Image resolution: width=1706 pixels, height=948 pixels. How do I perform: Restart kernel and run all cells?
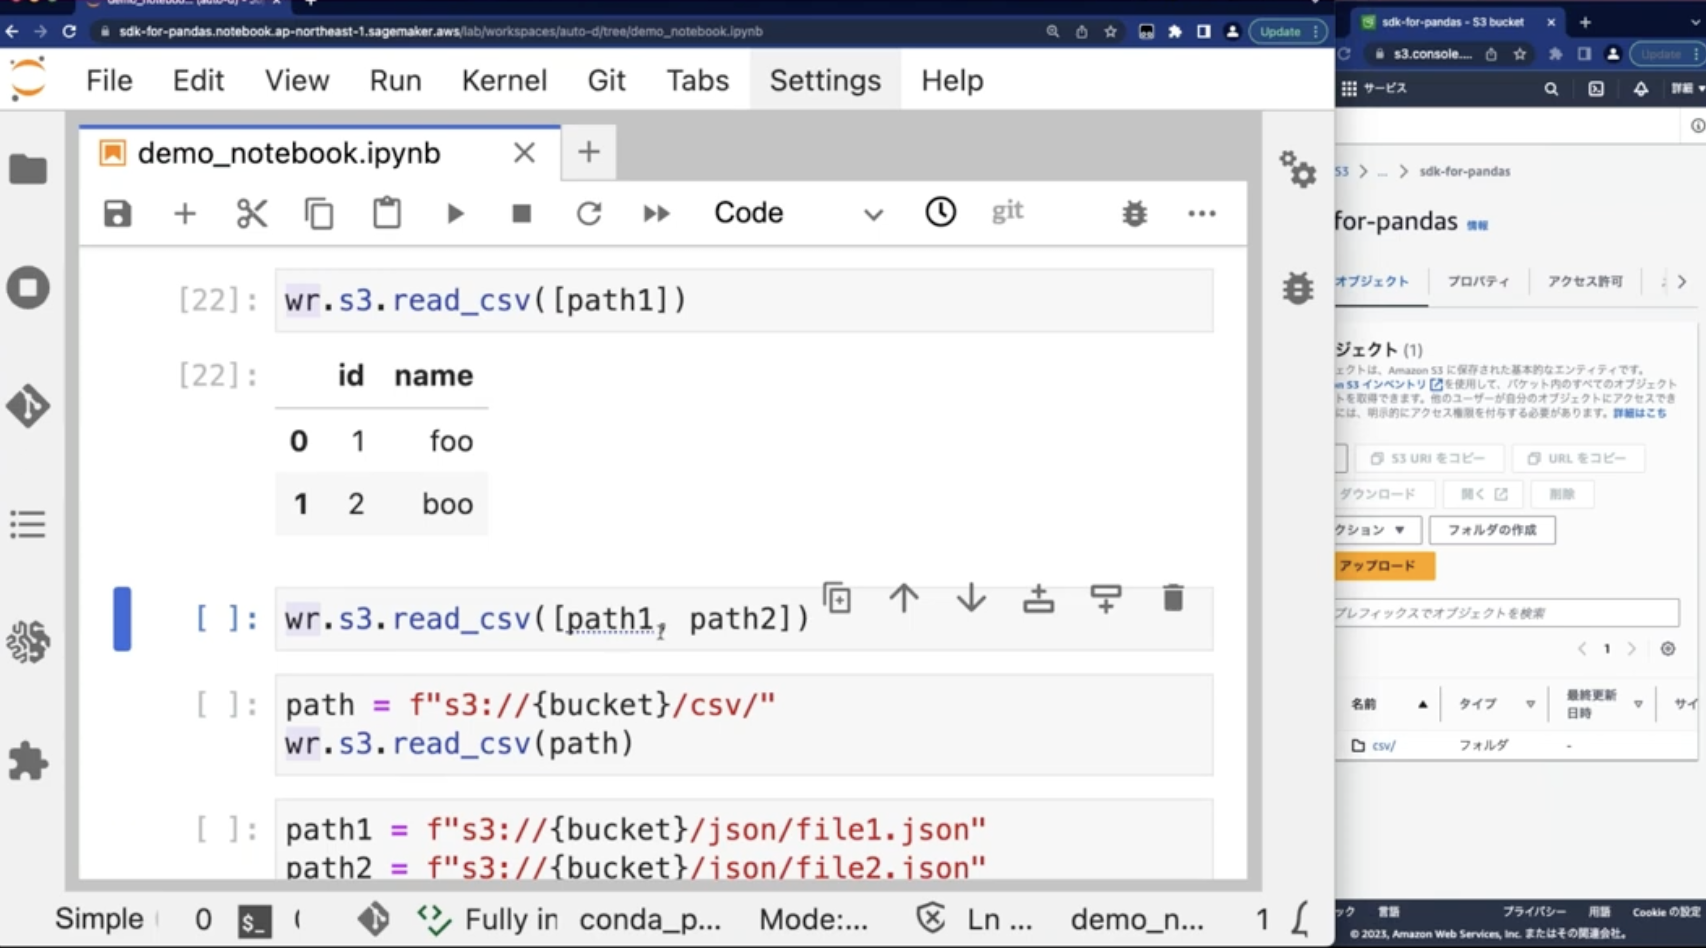point(656,213)
